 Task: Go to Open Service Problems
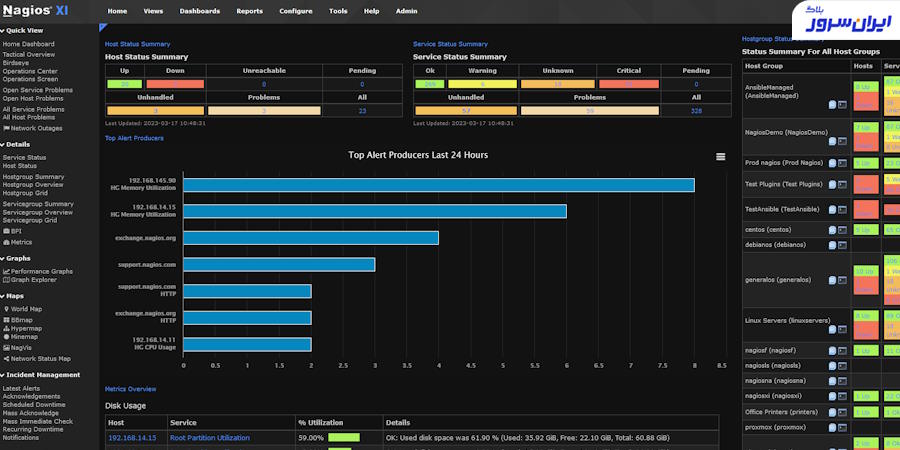pos(38,90)
